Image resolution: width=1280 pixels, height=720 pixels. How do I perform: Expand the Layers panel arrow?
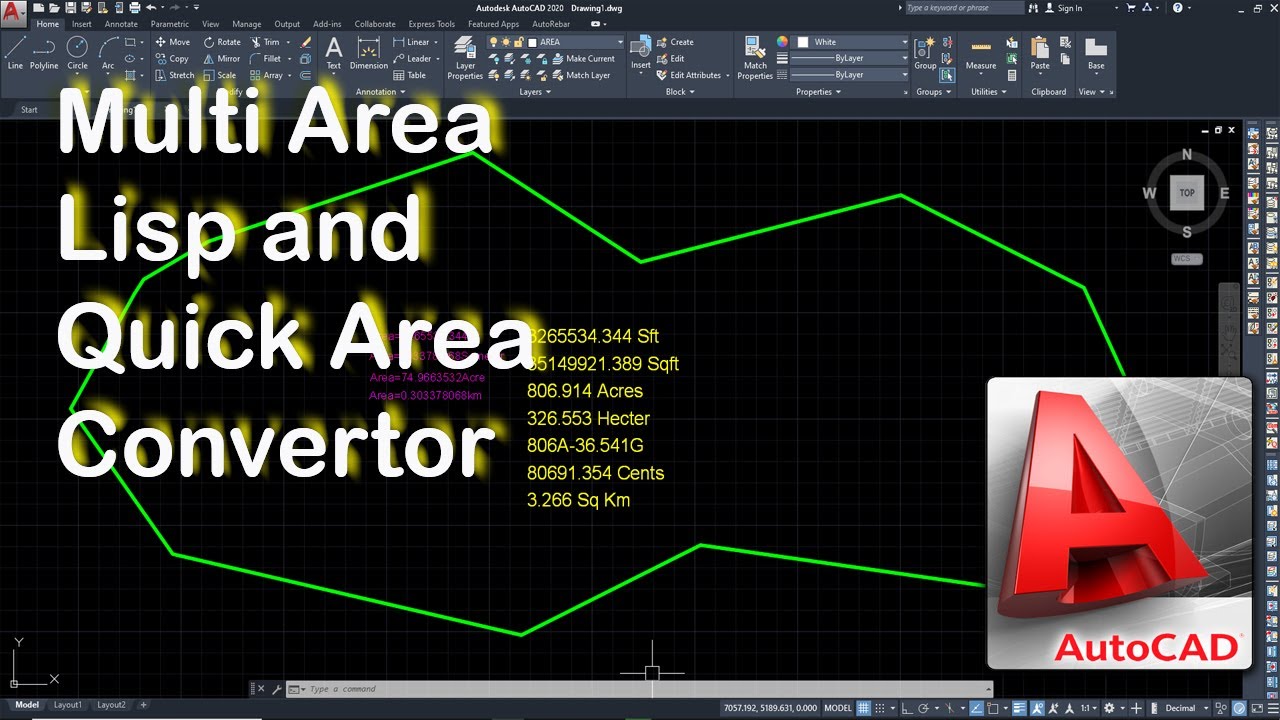click(548, 92)
